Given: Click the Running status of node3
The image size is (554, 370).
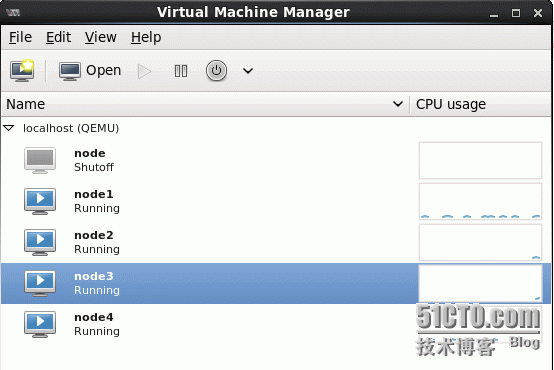Looking at the screenshot, I should pos(97,290).
